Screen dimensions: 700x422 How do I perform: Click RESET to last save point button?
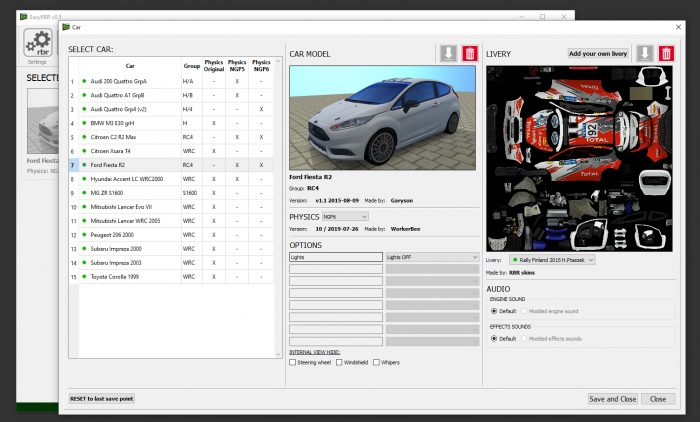(x=102, y=399)
